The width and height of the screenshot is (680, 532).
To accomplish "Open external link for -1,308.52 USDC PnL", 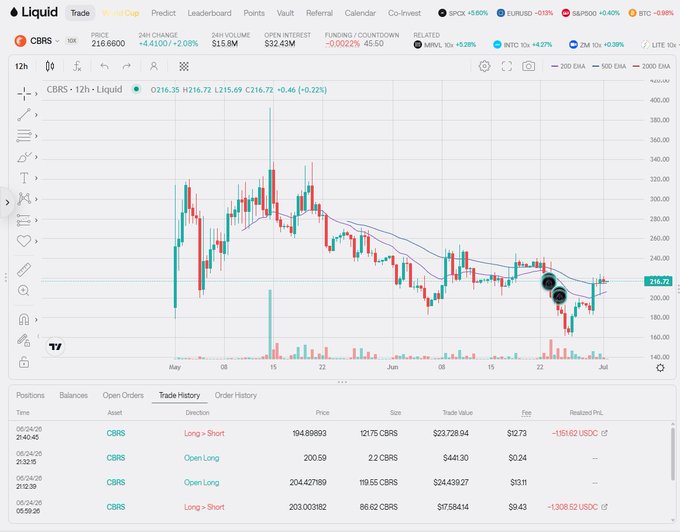I will tap(604, 506).
